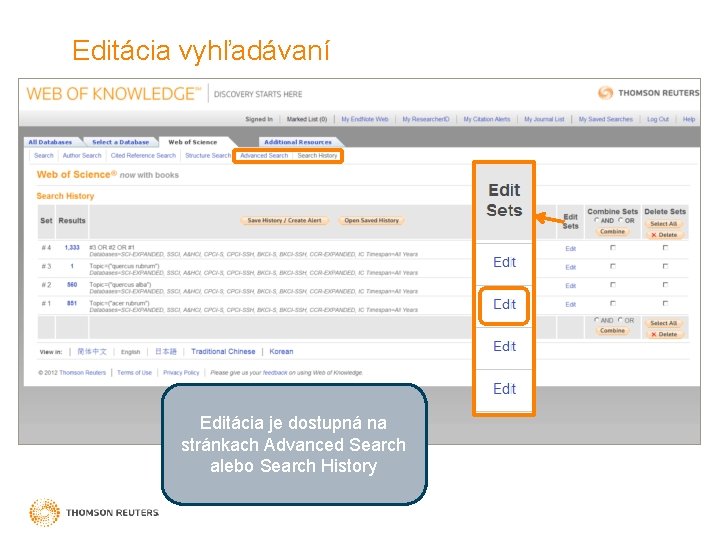Click the small Edit link for set #3

570,267
